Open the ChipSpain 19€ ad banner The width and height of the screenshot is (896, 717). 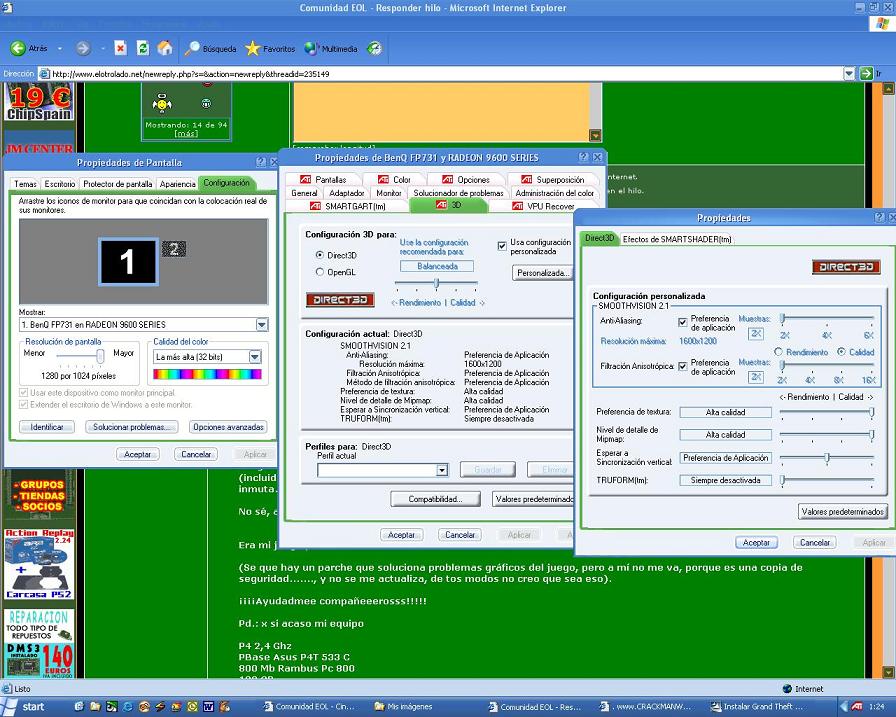(39, 102)
